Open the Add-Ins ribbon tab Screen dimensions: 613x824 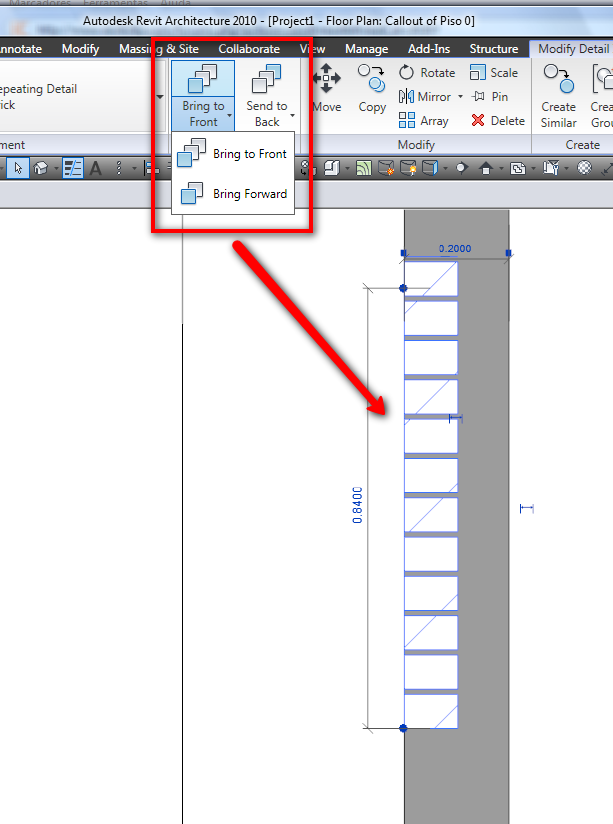point(429,49)
